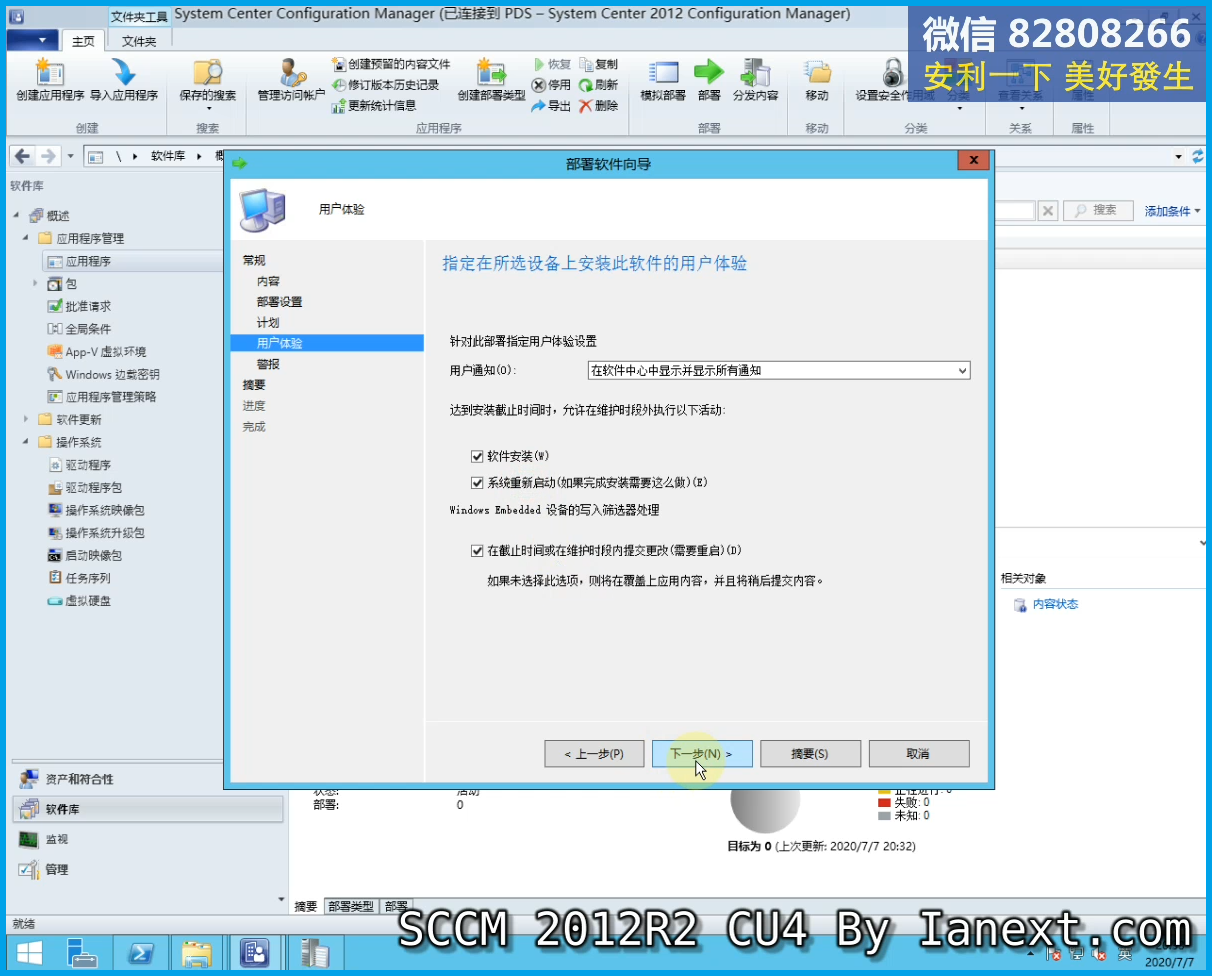Viewport: 1212px width, 976px height.
Task: Click the navigation Forward arrow button
Action: [x=47, y=157]
